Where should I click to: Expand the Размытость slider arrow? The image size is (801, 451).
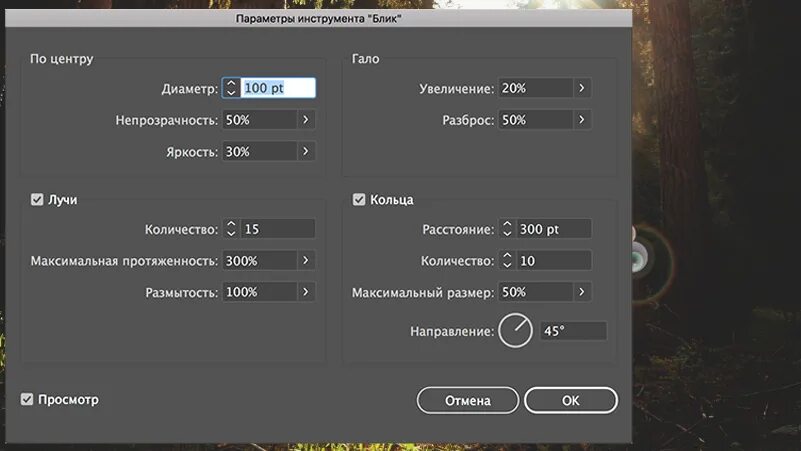(x=305, y=292)
